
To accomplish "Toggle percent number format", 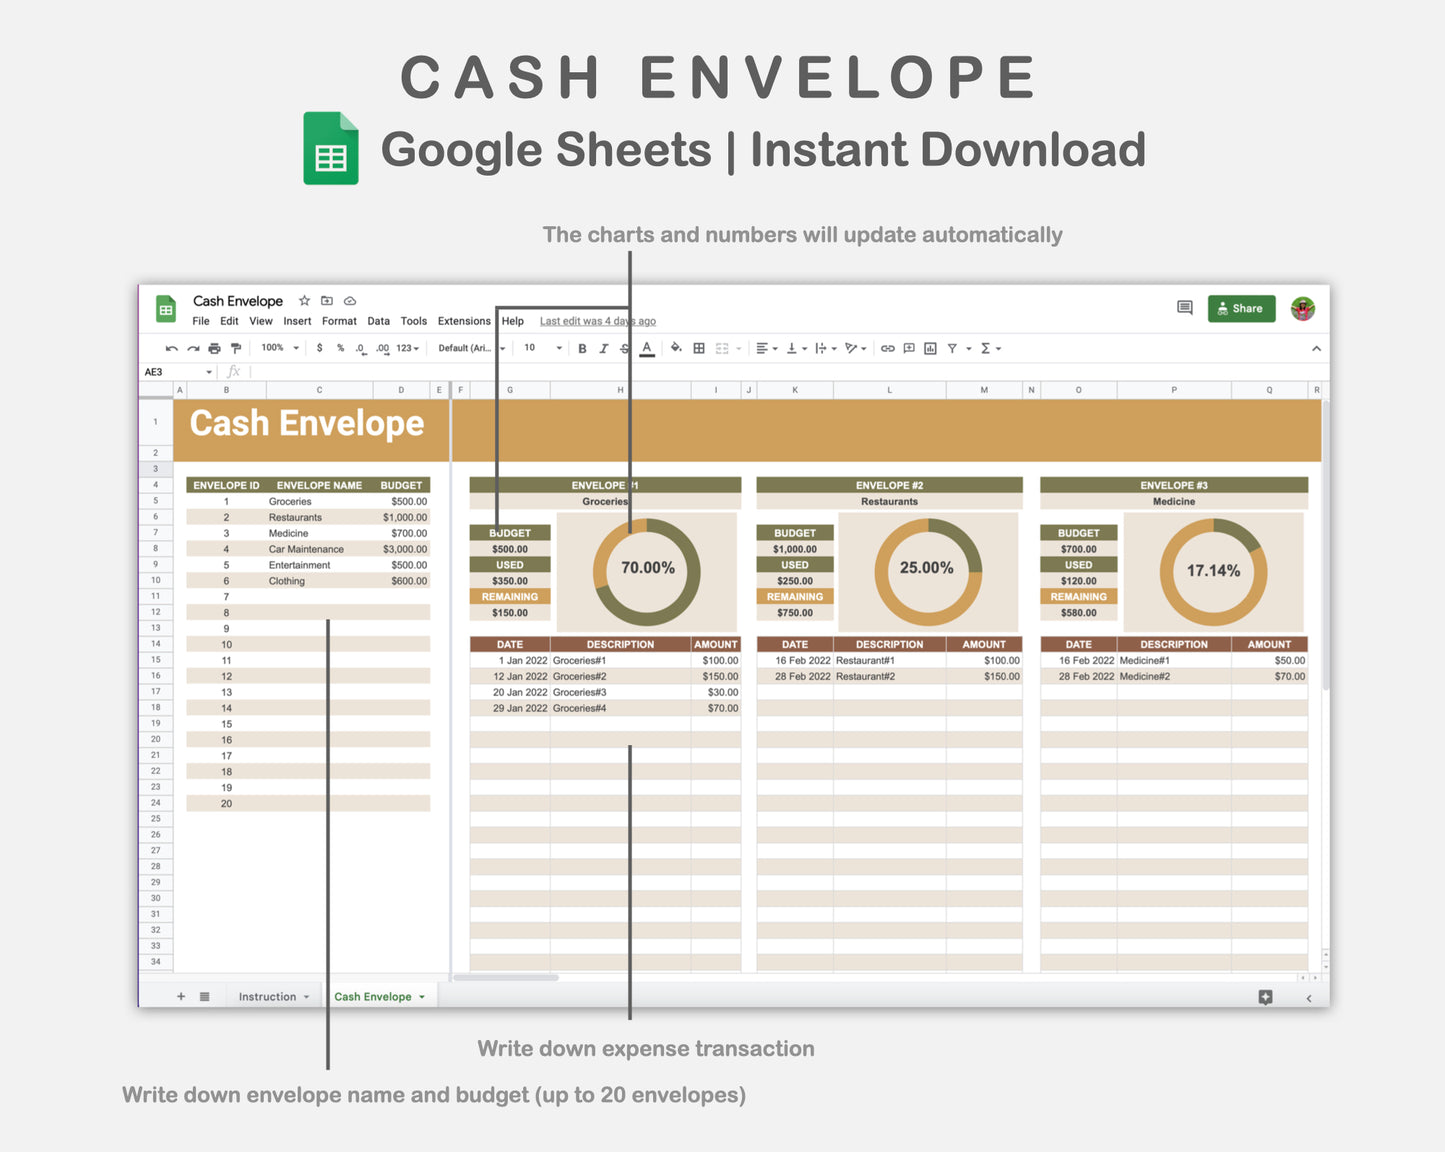I will (x=340, y=348).
